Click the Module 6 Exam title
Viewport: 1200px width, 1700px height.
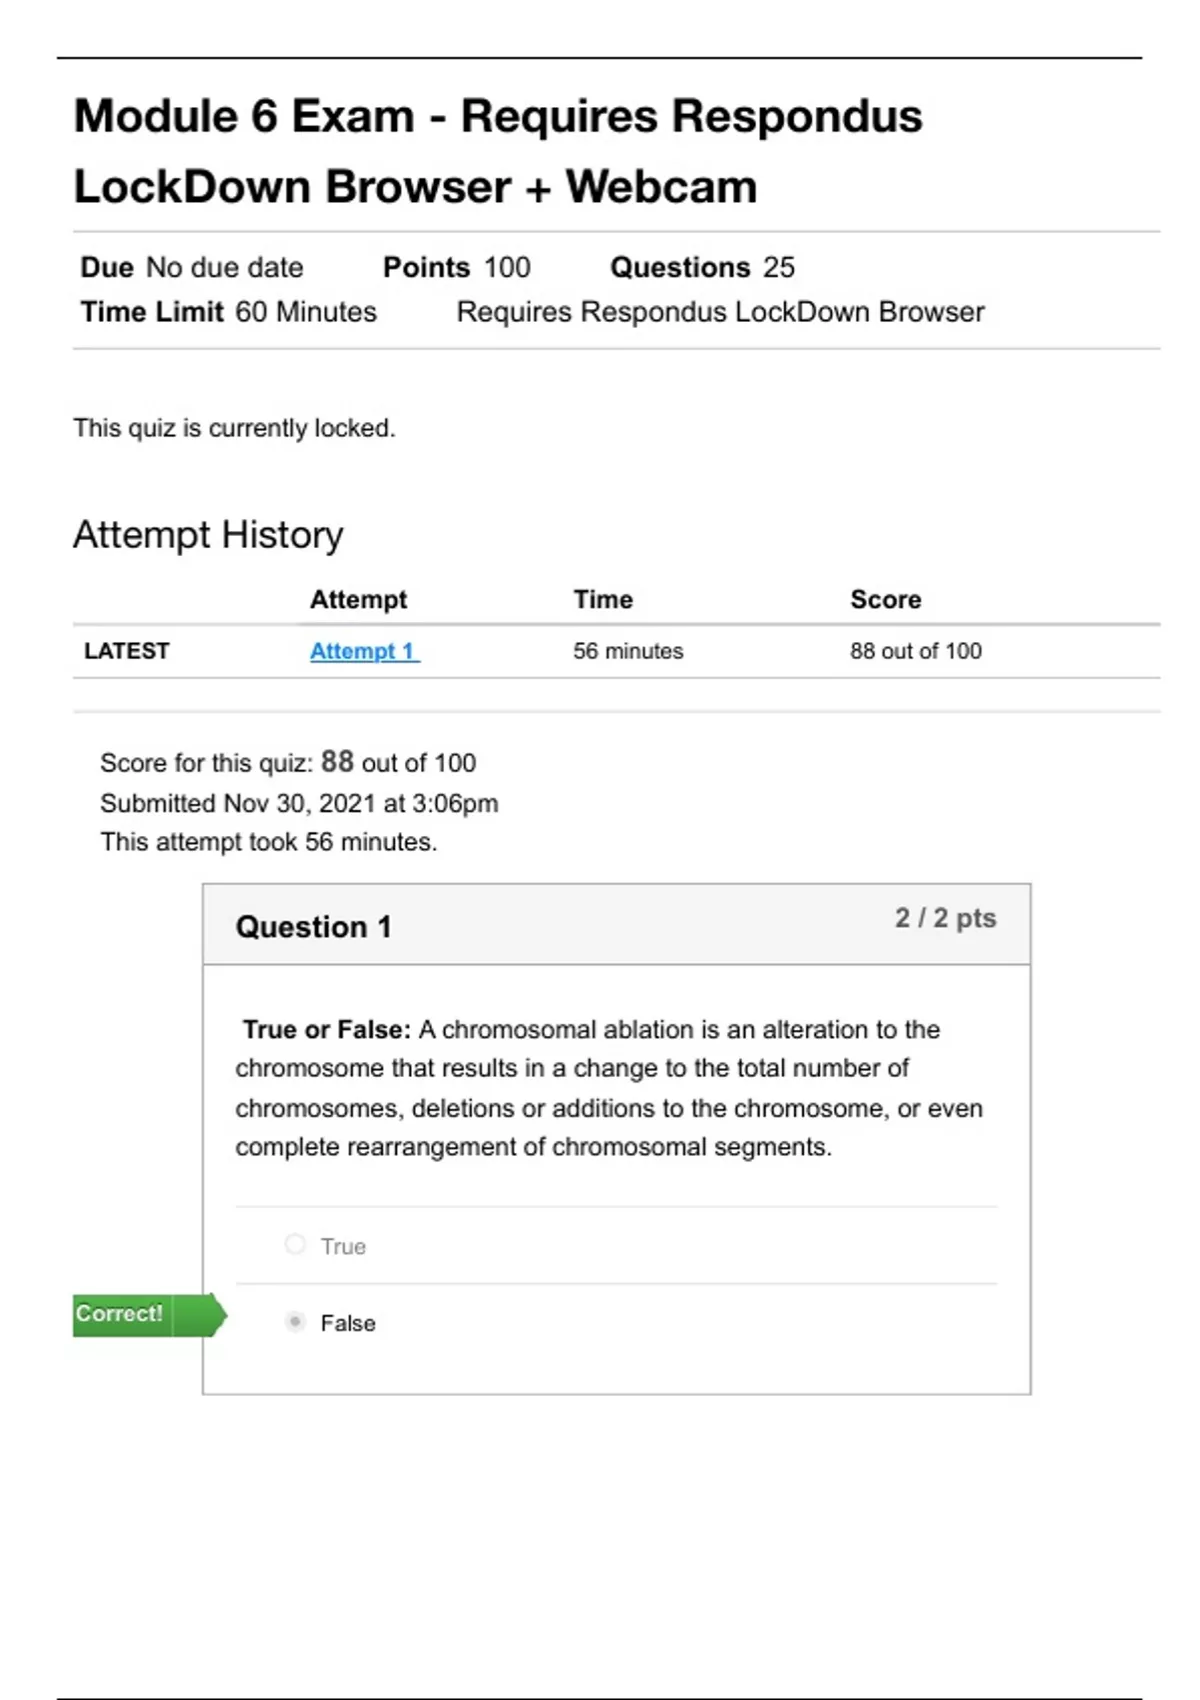497,151
